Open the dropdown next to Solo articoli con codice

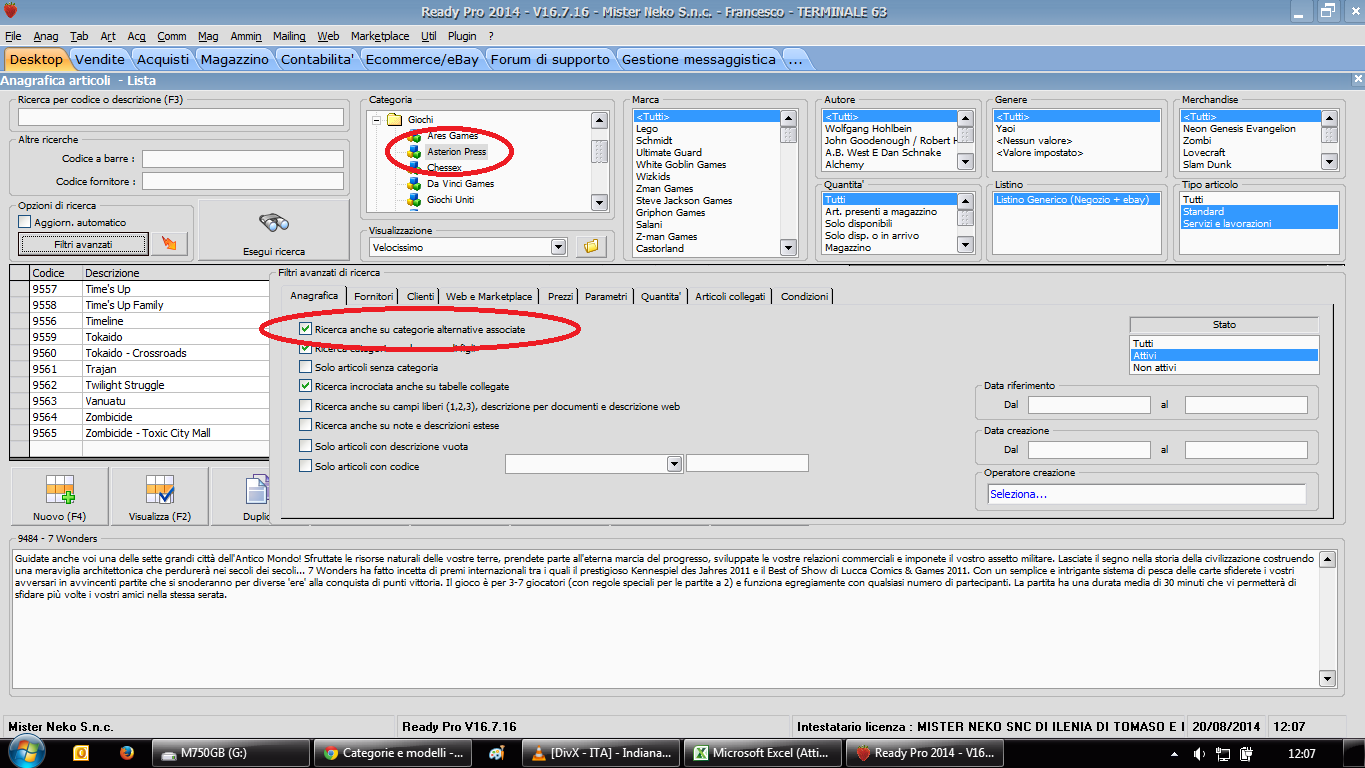click(674, 464)
